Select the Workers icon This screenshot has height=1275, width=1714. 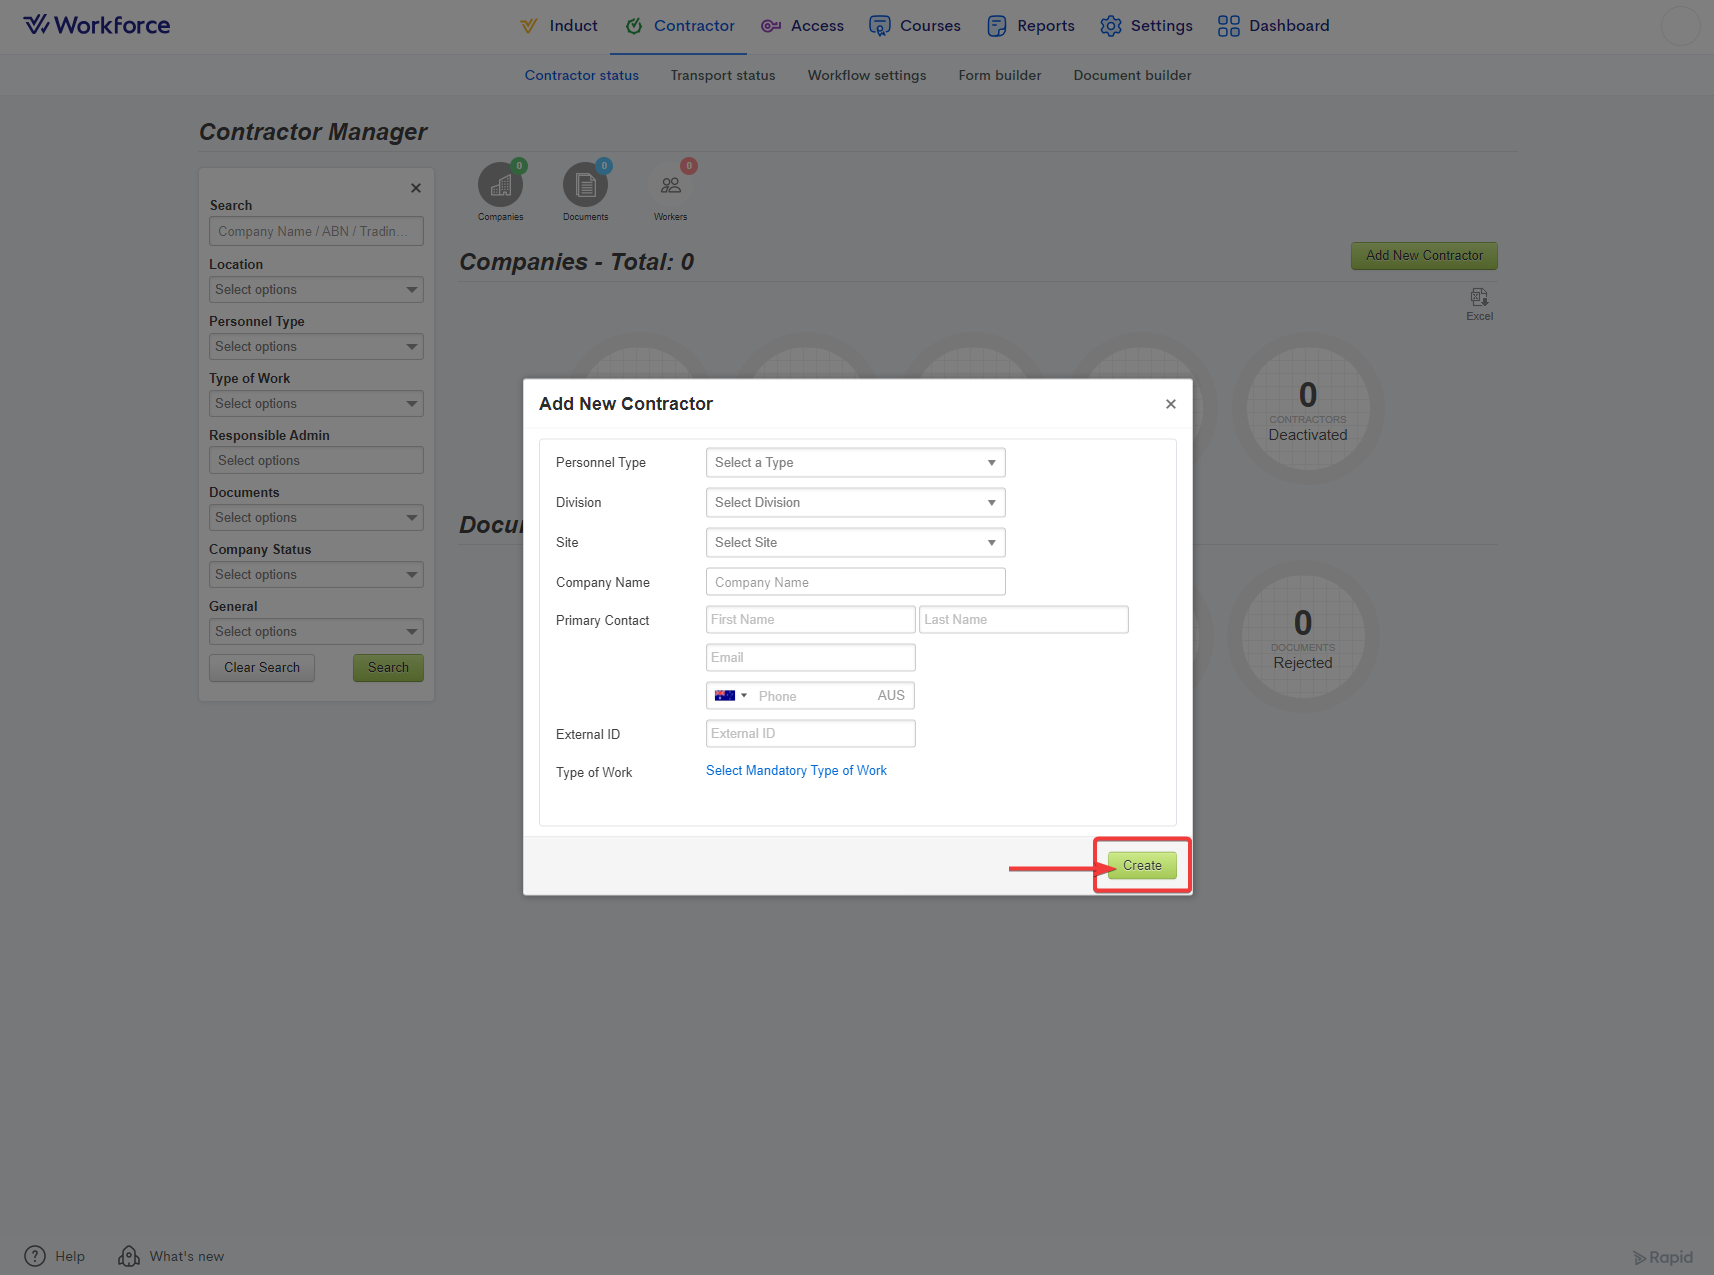670,186
